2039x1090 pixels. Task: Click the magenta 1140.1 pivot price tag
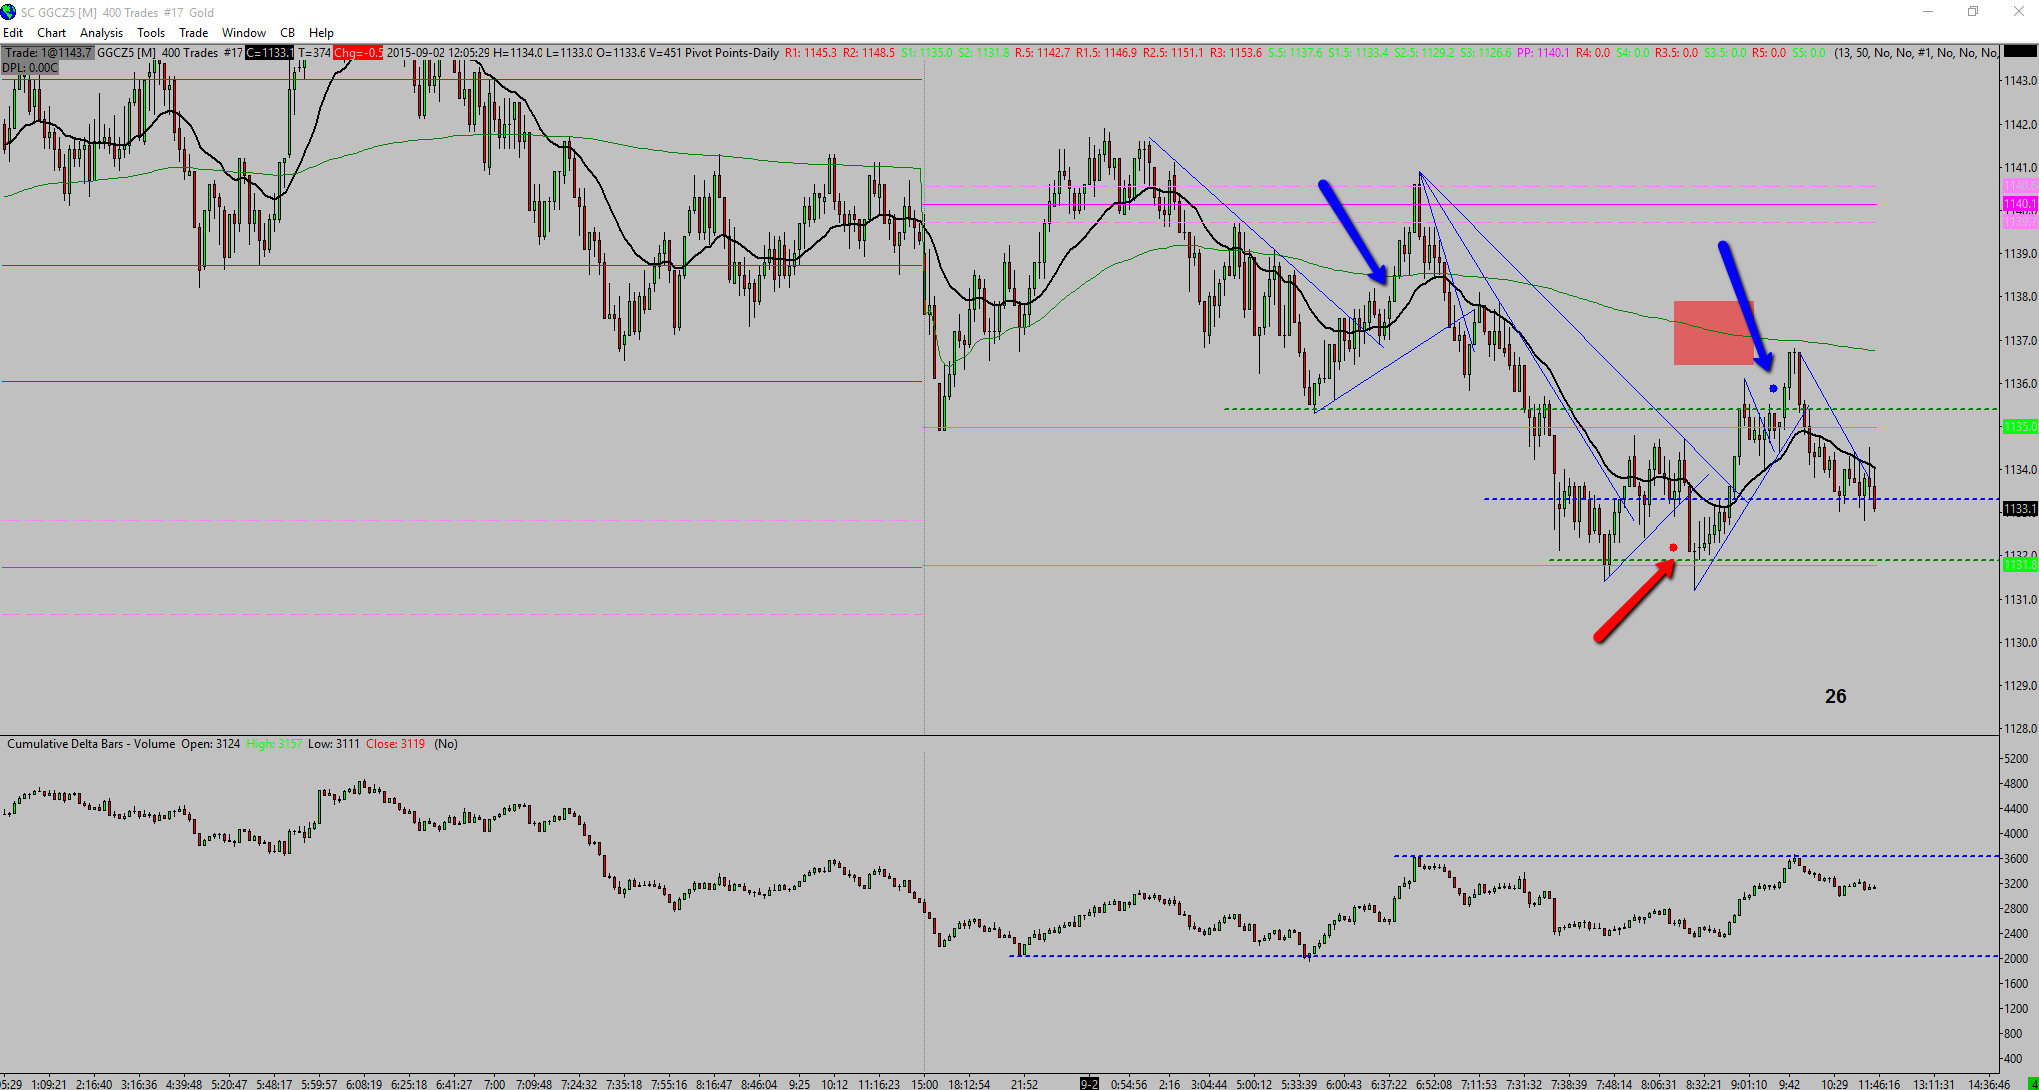coord(2019,204)
